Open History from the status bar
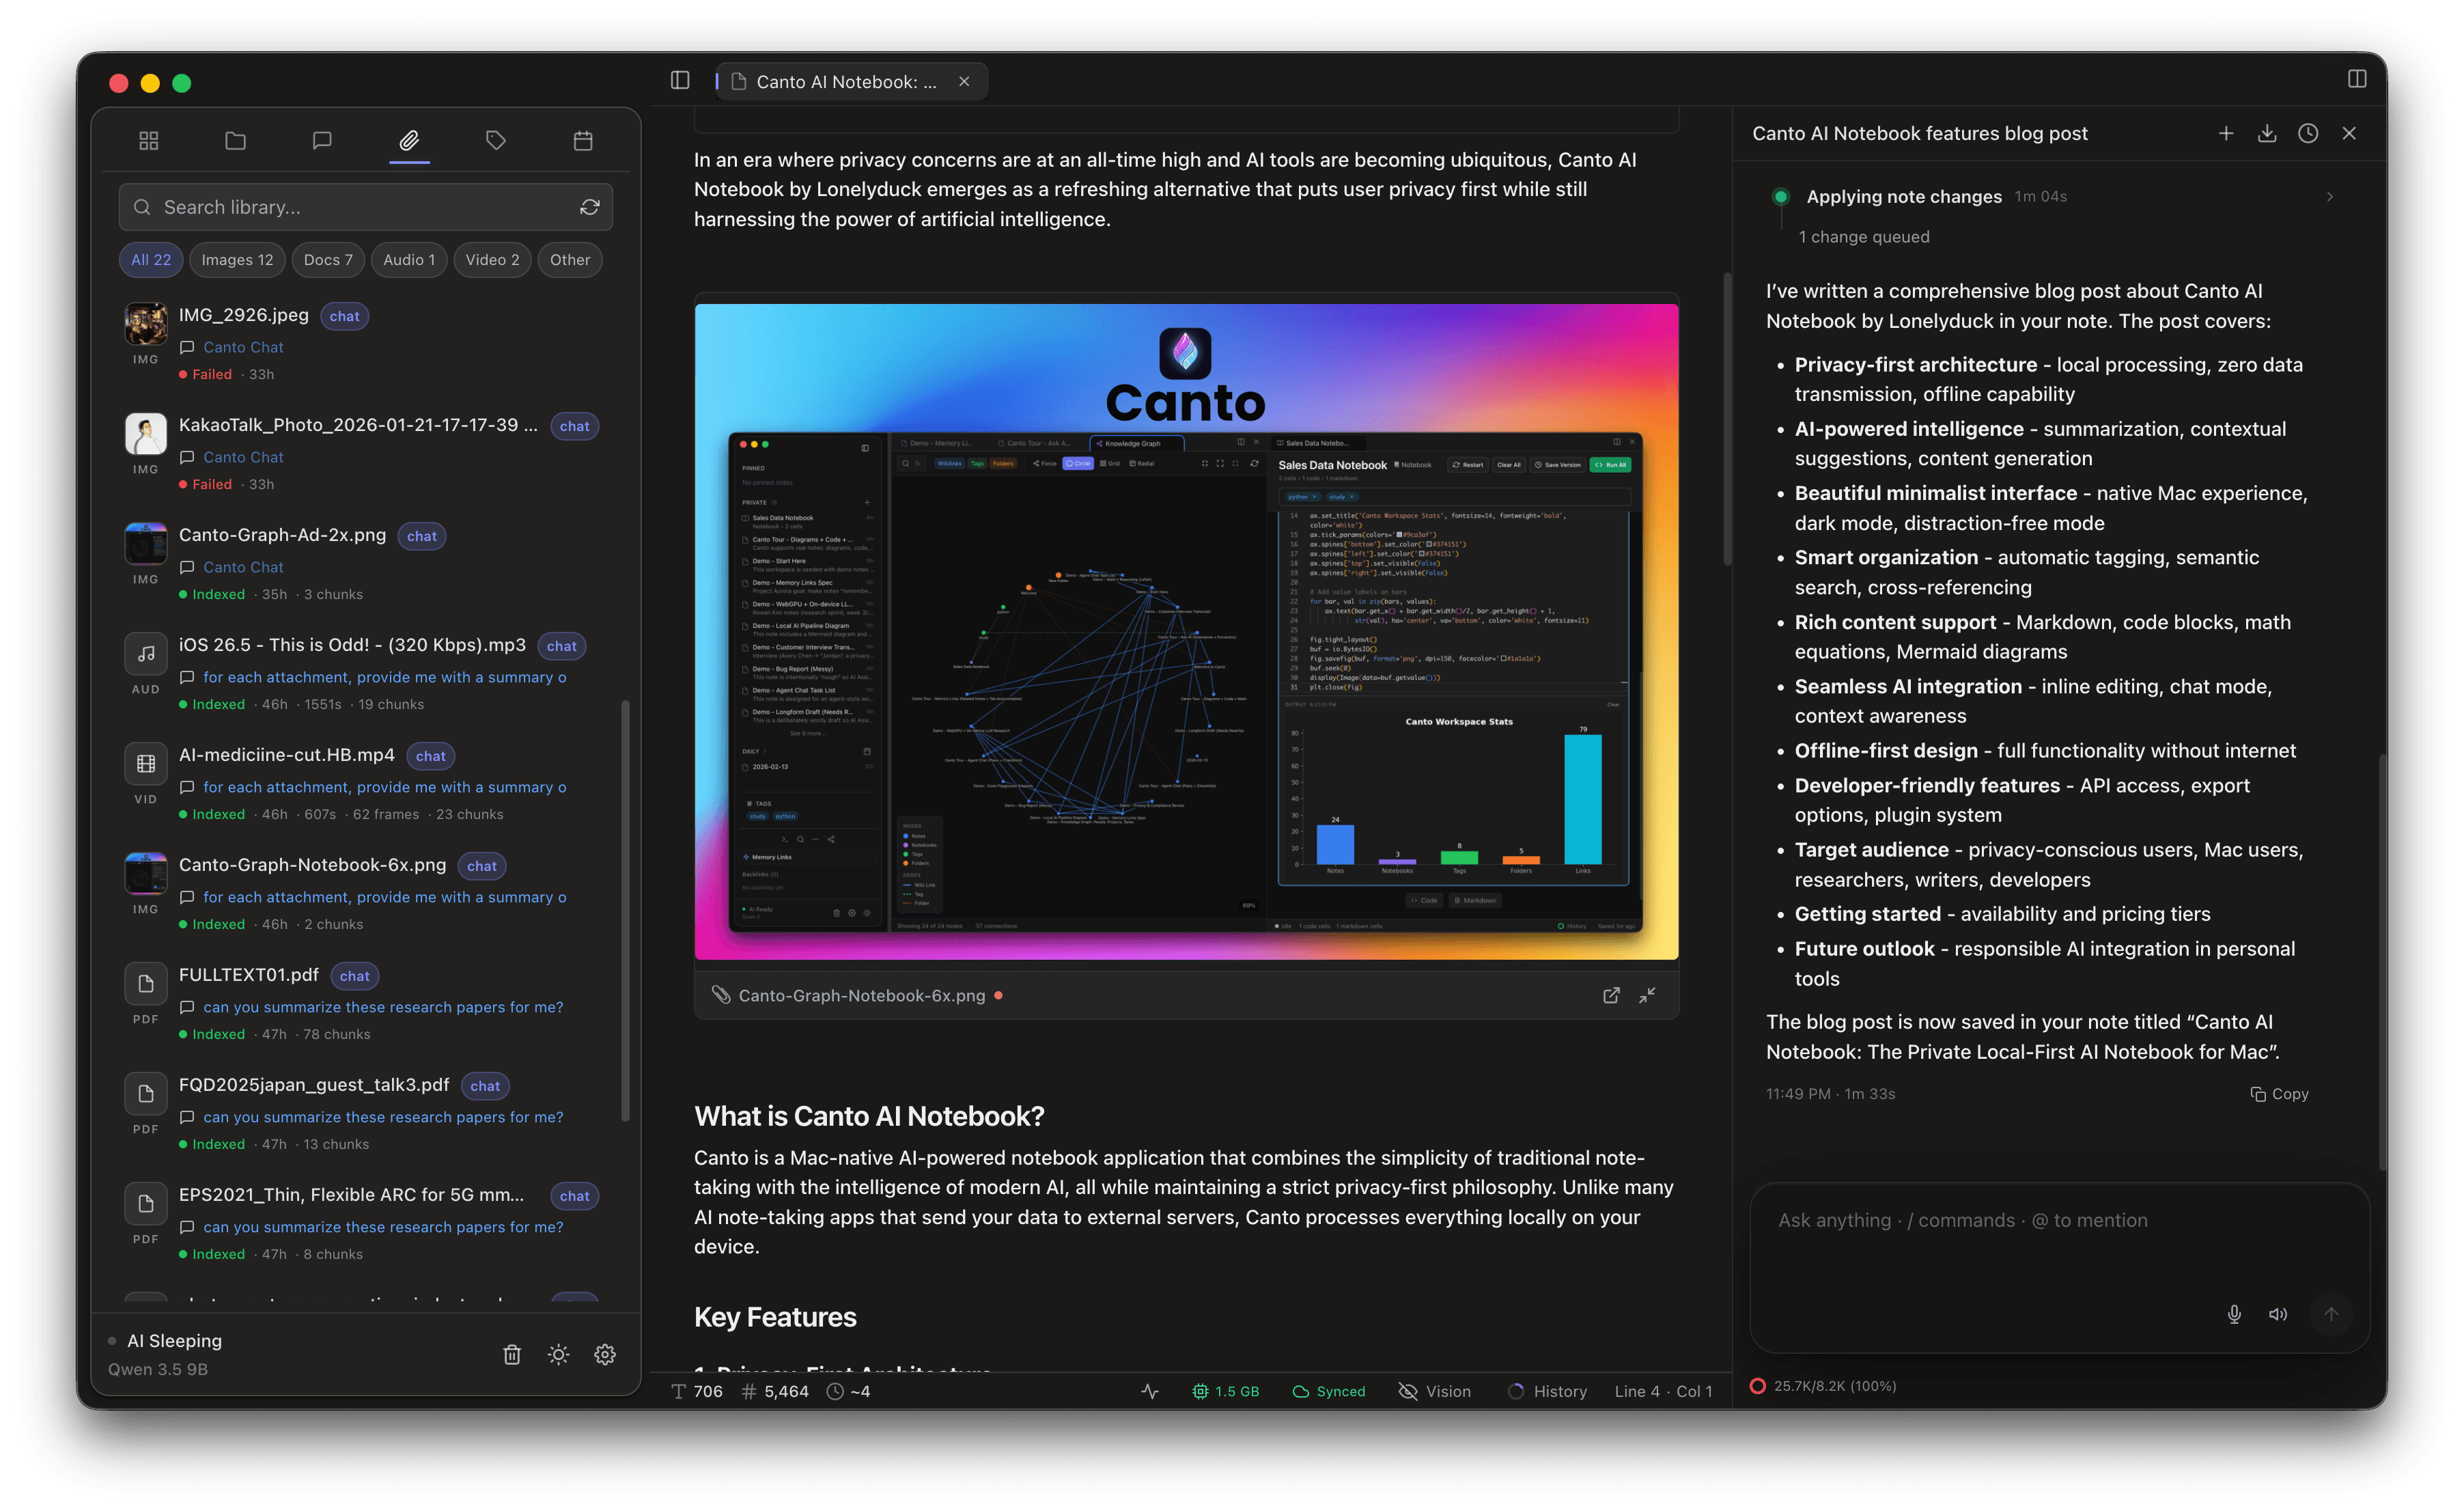Viewport: 2464px width, 1511px height. (x=1547, y=1392)
